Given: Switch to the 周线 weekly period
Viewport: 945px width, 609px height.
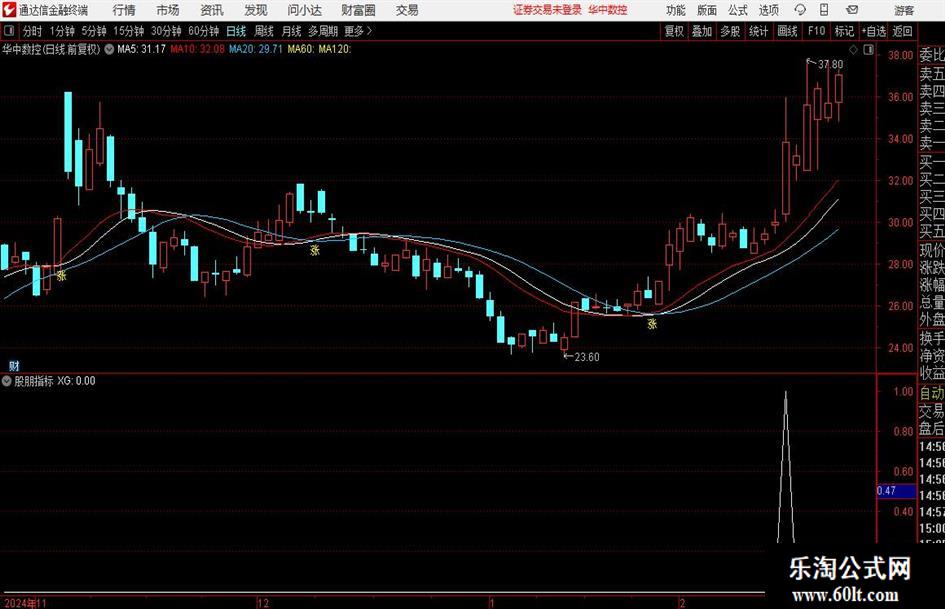Looking at the screenshot, I should coord(263,31).
